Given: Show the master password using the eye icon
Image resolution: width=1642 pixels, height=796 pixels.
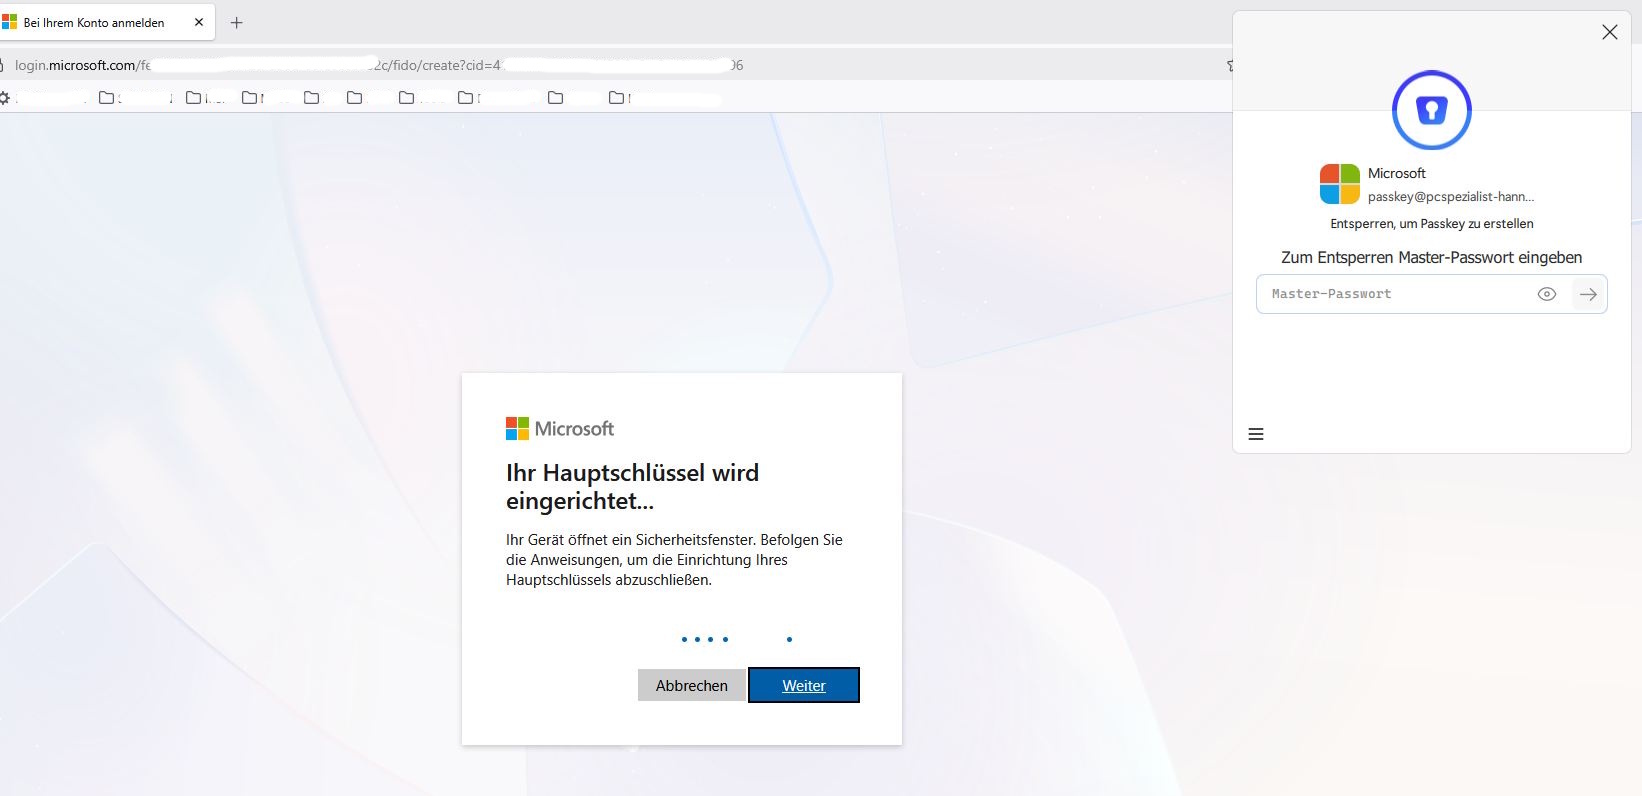Looking at the screenshot, I should point(1547,294).
